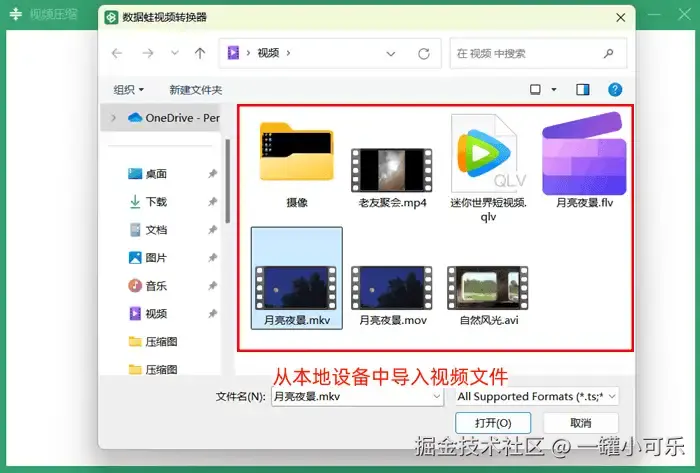
Task: Click the 文件名(N) input field
Action: pyautogui.click(x=357, y=396)
